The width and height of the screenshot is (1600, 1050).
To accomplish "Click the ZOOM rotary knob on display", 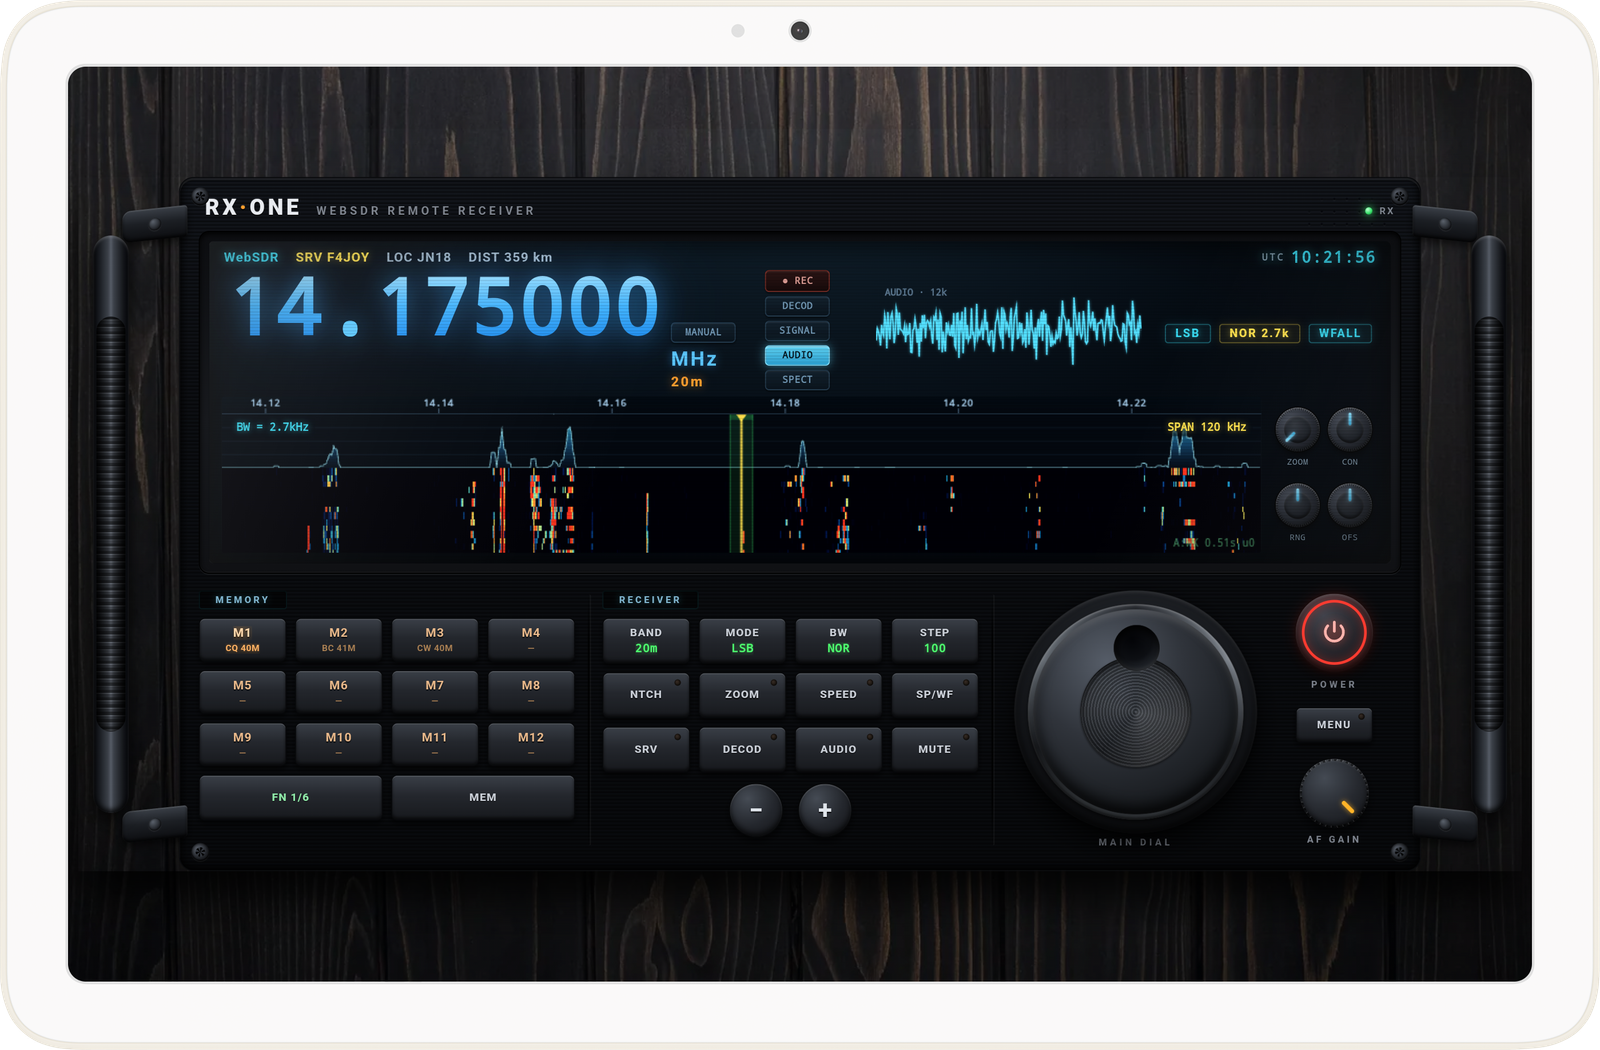I will 1297,430.
